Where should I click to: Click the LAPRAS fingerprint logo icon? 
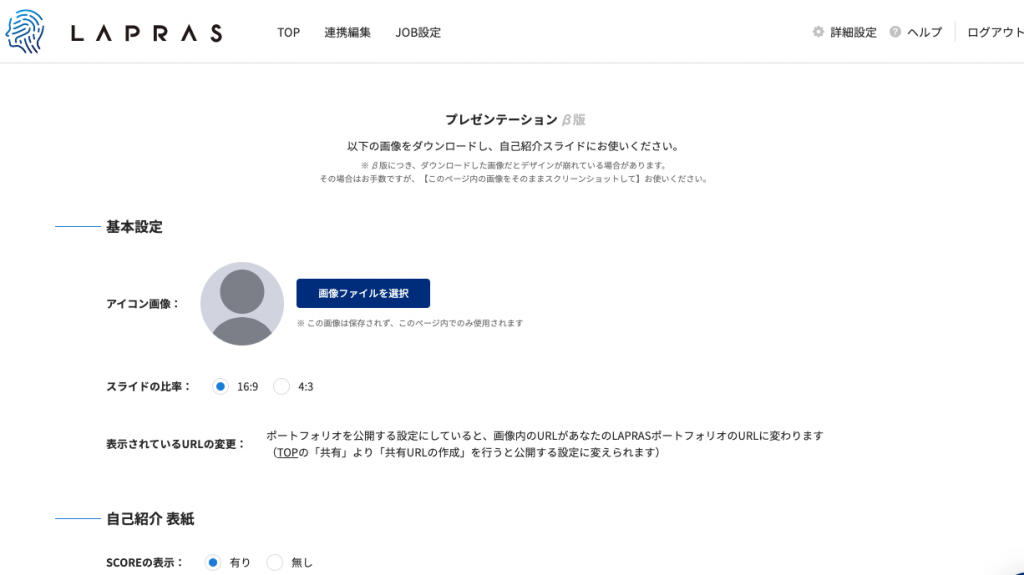coord(25,31)
